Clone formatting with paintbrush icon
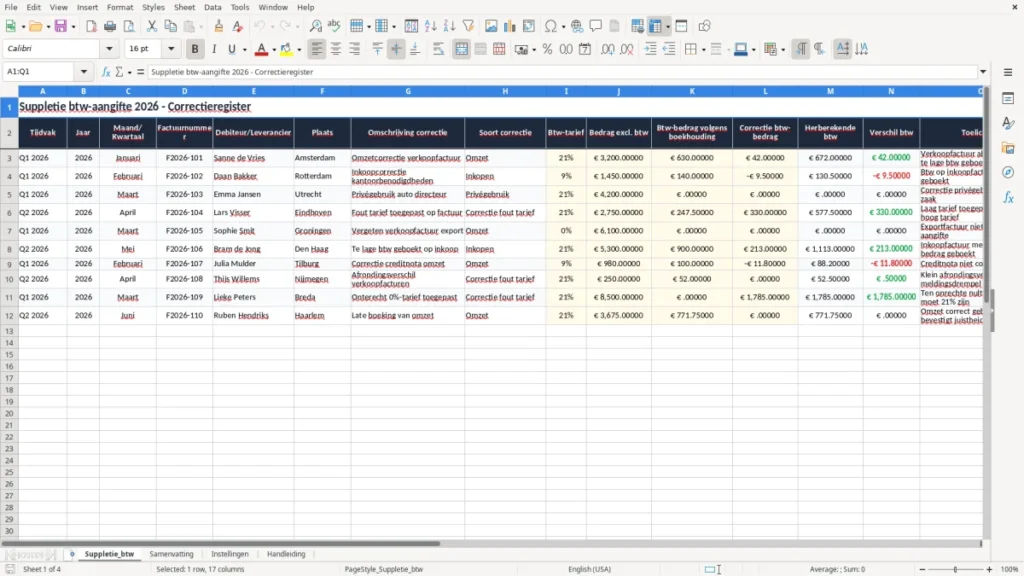Screen dimensions: 1024x576 pos(219,26)
